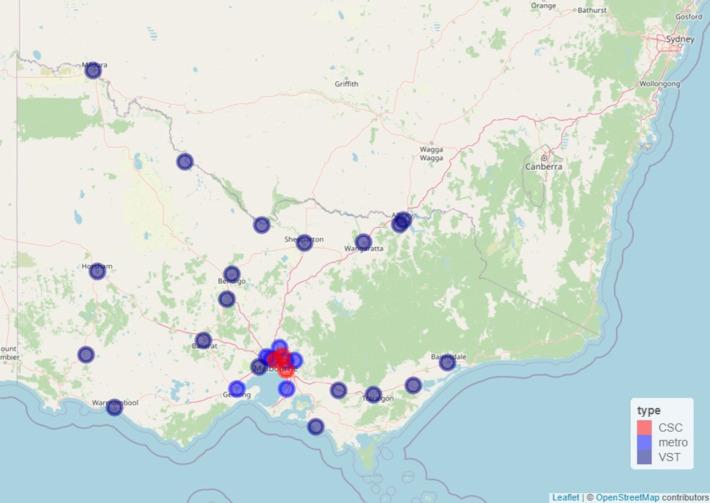
Task: Open the Leaflet attribution link
Action: pyautogui.click(x=564, y=497)
